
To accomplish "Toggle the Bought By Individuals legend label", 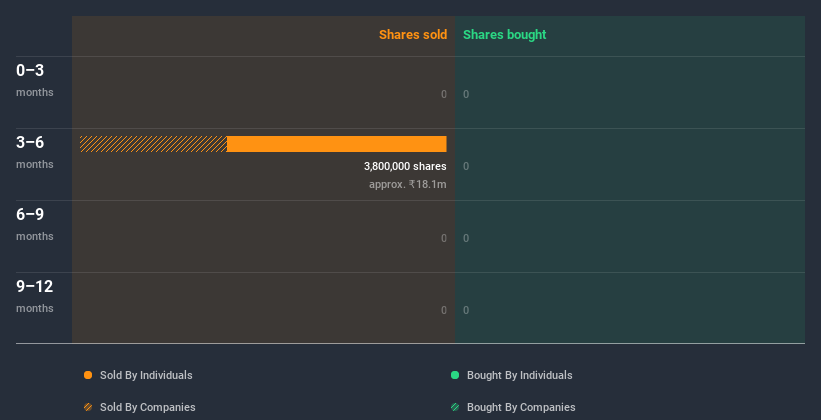I will tap(519, 375).
